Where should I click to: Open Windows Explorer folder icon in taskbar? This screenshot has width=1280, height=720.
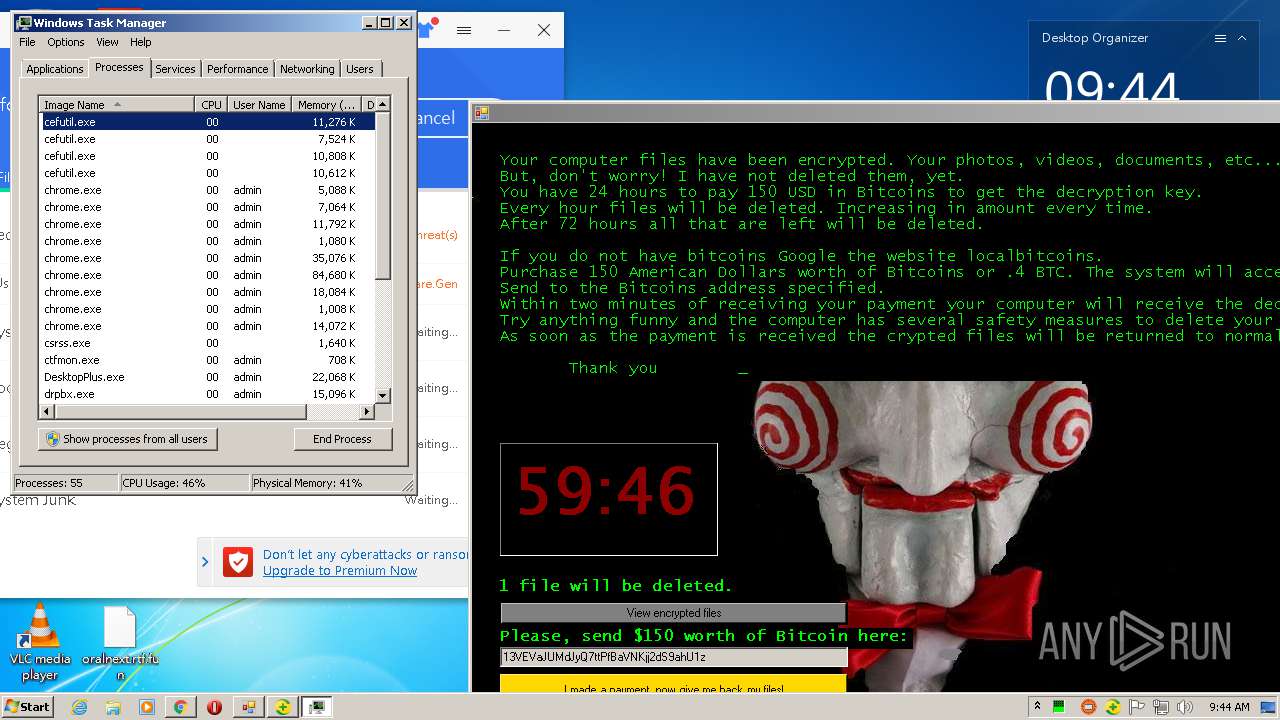(x=113, y=707)
